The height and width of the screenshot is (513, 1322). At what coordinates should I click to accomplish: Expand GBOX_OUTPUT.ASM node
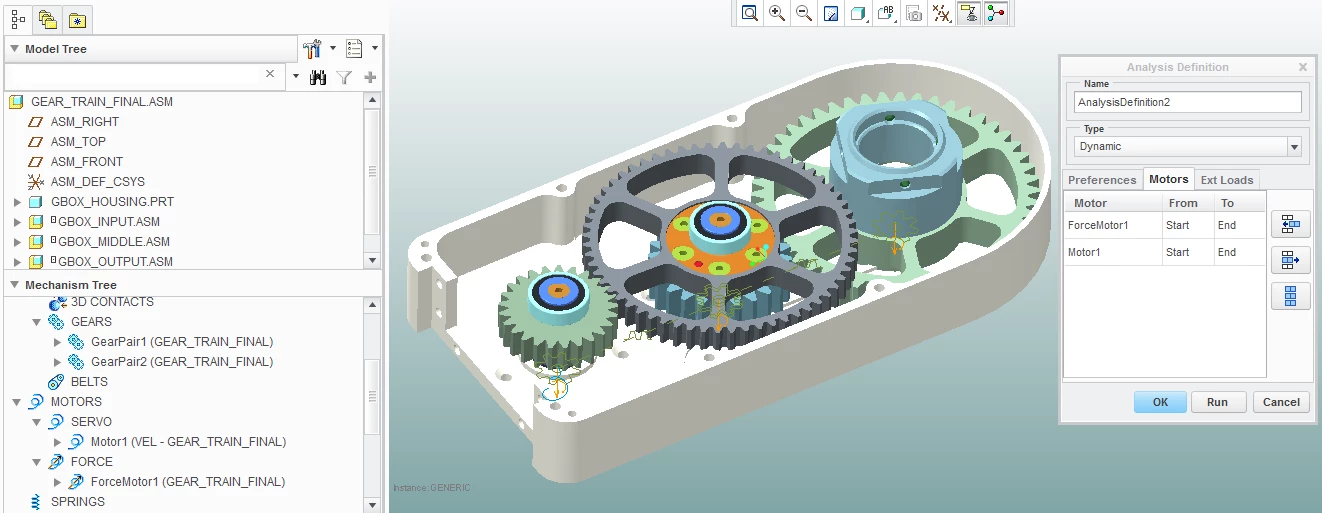pyautogui.click(x=17, y=262)
